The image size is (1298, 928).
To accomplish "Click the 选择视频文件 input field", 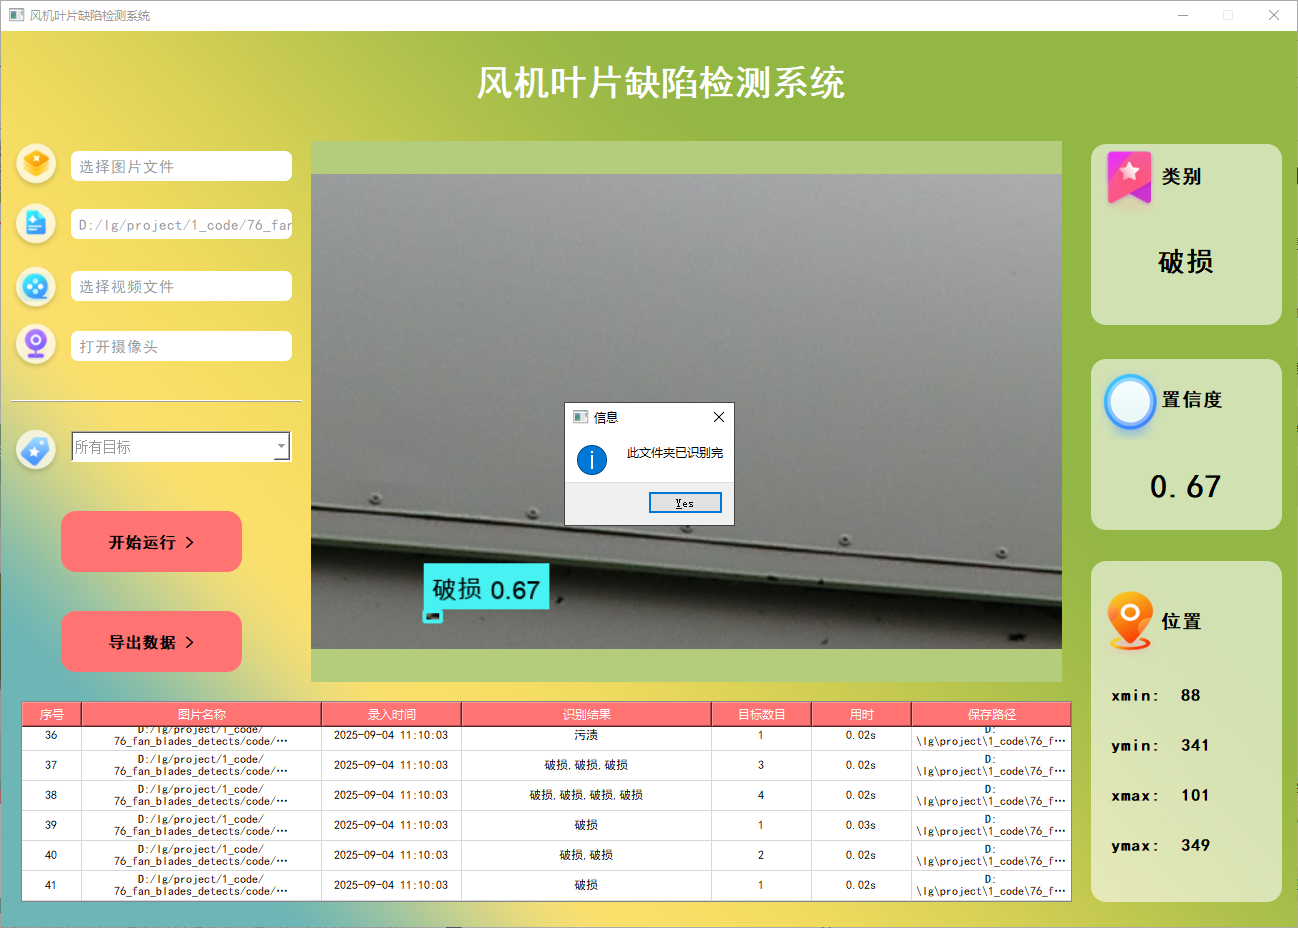I will 181,286.
